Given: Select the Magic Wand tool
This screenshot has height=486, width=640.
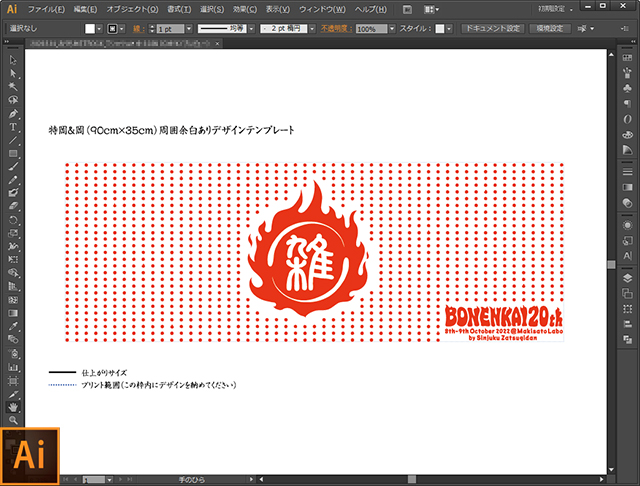Looking at the screenshot, I should (13, 87).
